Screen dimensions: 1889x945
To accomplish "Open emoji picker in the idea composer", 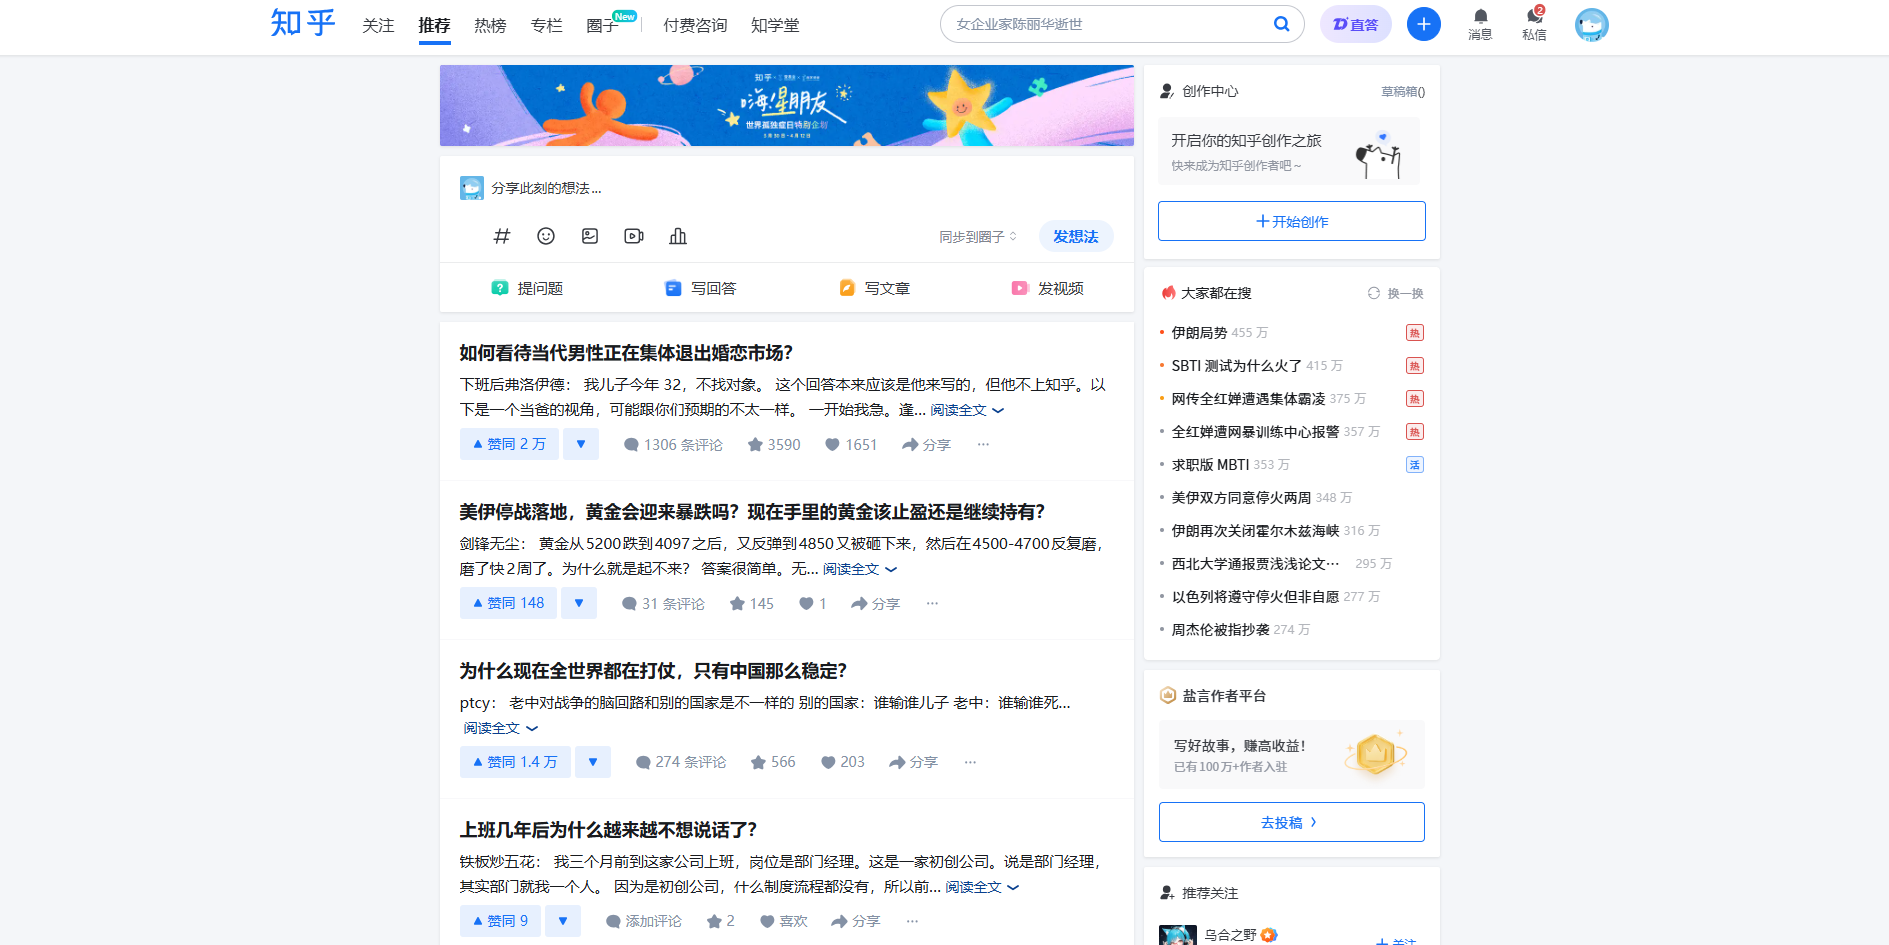I will tap(545, 236).
